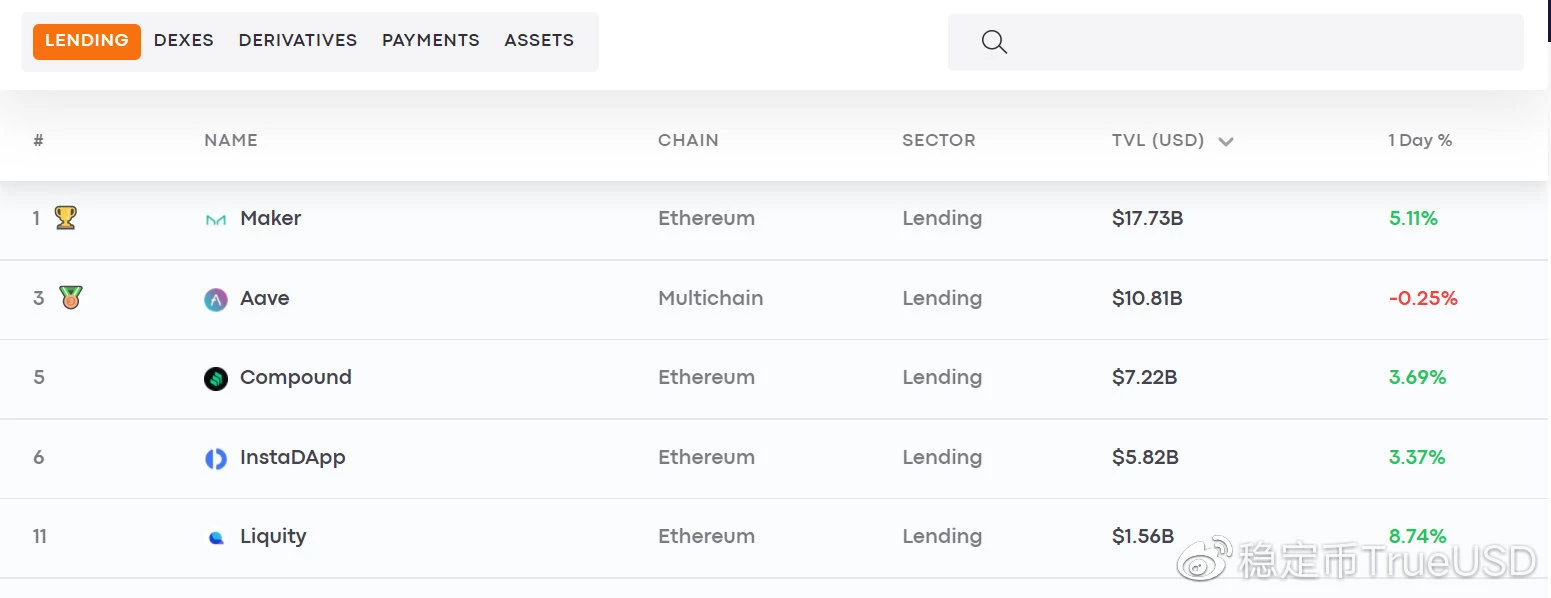The image size is (1551, 598).
Task: Sort the table by NAME column
Action: click(x=231, y=140)
